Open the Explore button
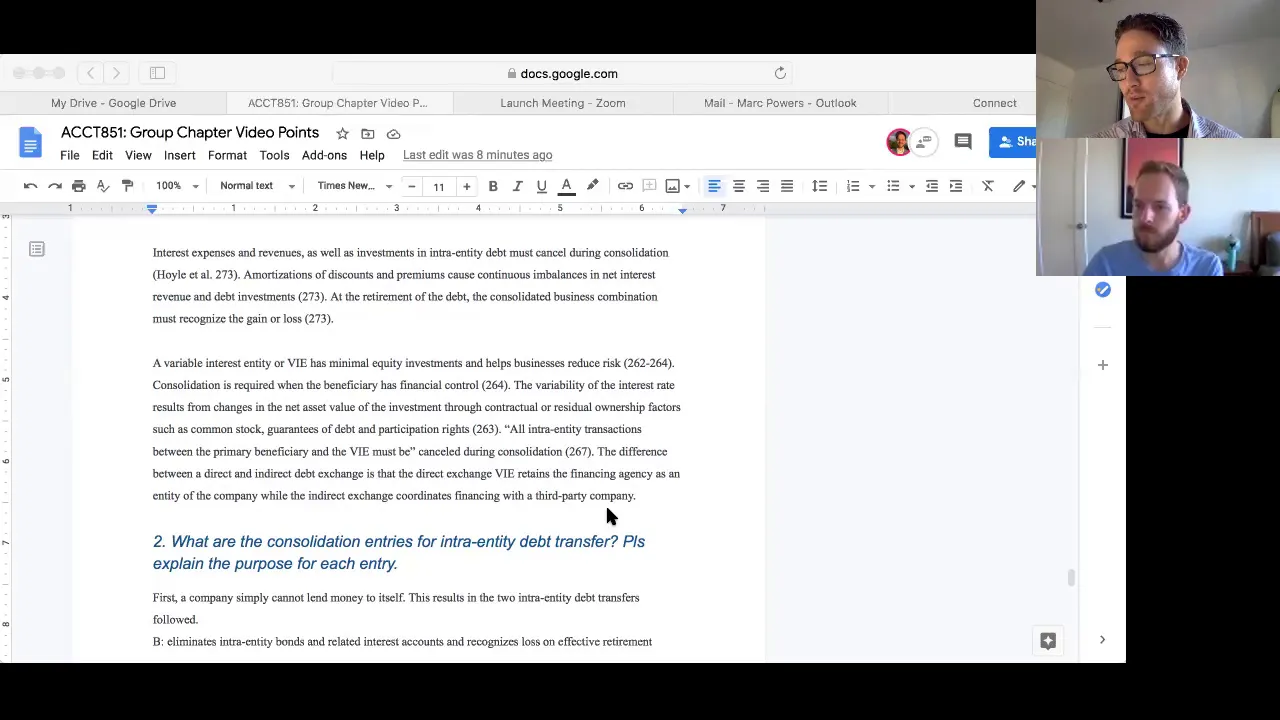The width and height of the screenshot is (1280, 720). 1048,641
